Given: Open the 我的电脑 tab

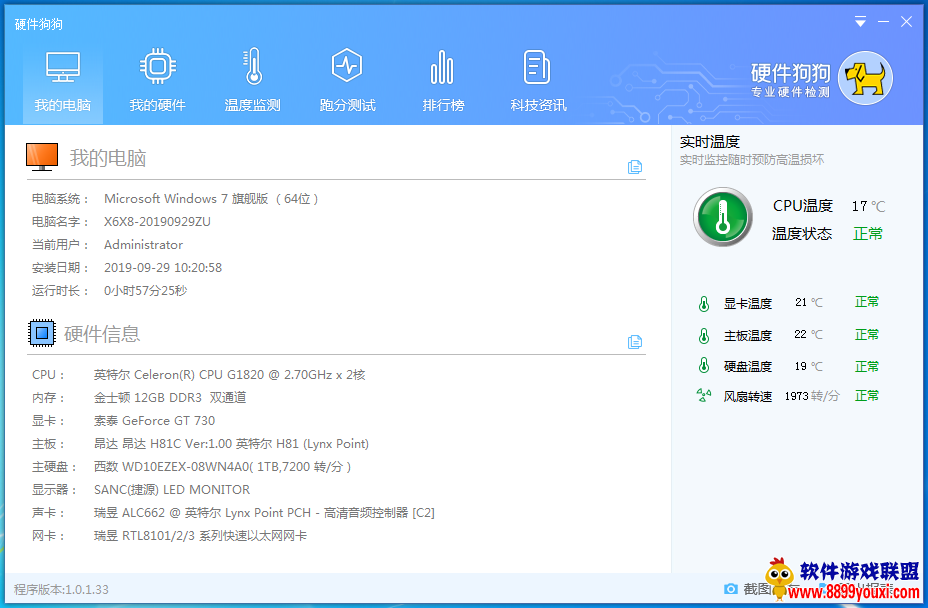Looking at the screenshot, I should tap(63, 83).
